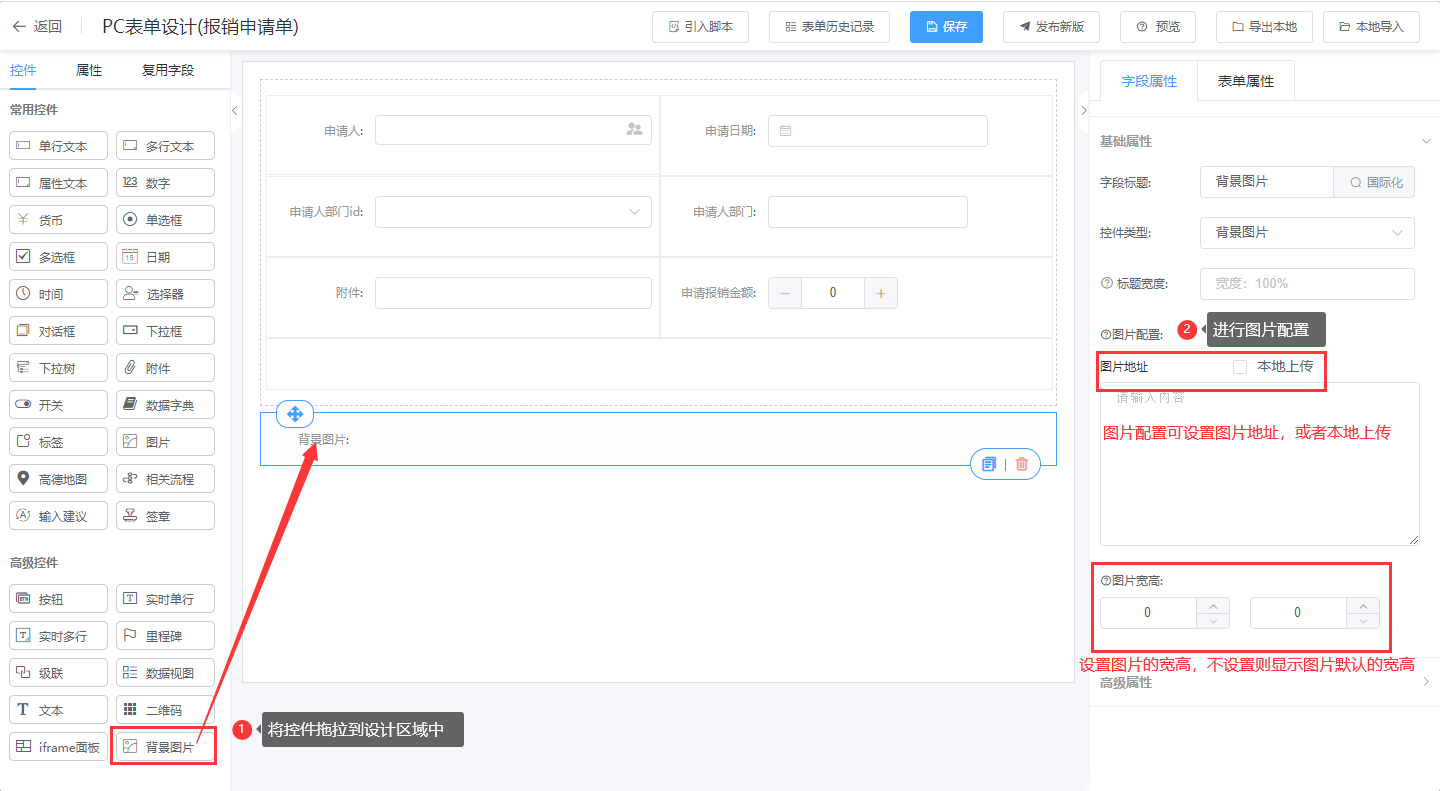Screen dimensions: 1440x791
Task: Click the calendar icon in 申请日期 field
Action: [x=785, y=131]
